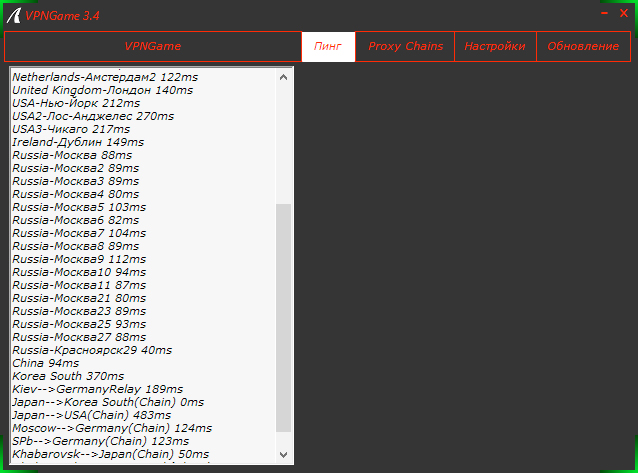Choose Russia-Москва21 80ms entry

click(x=79, y=298)
